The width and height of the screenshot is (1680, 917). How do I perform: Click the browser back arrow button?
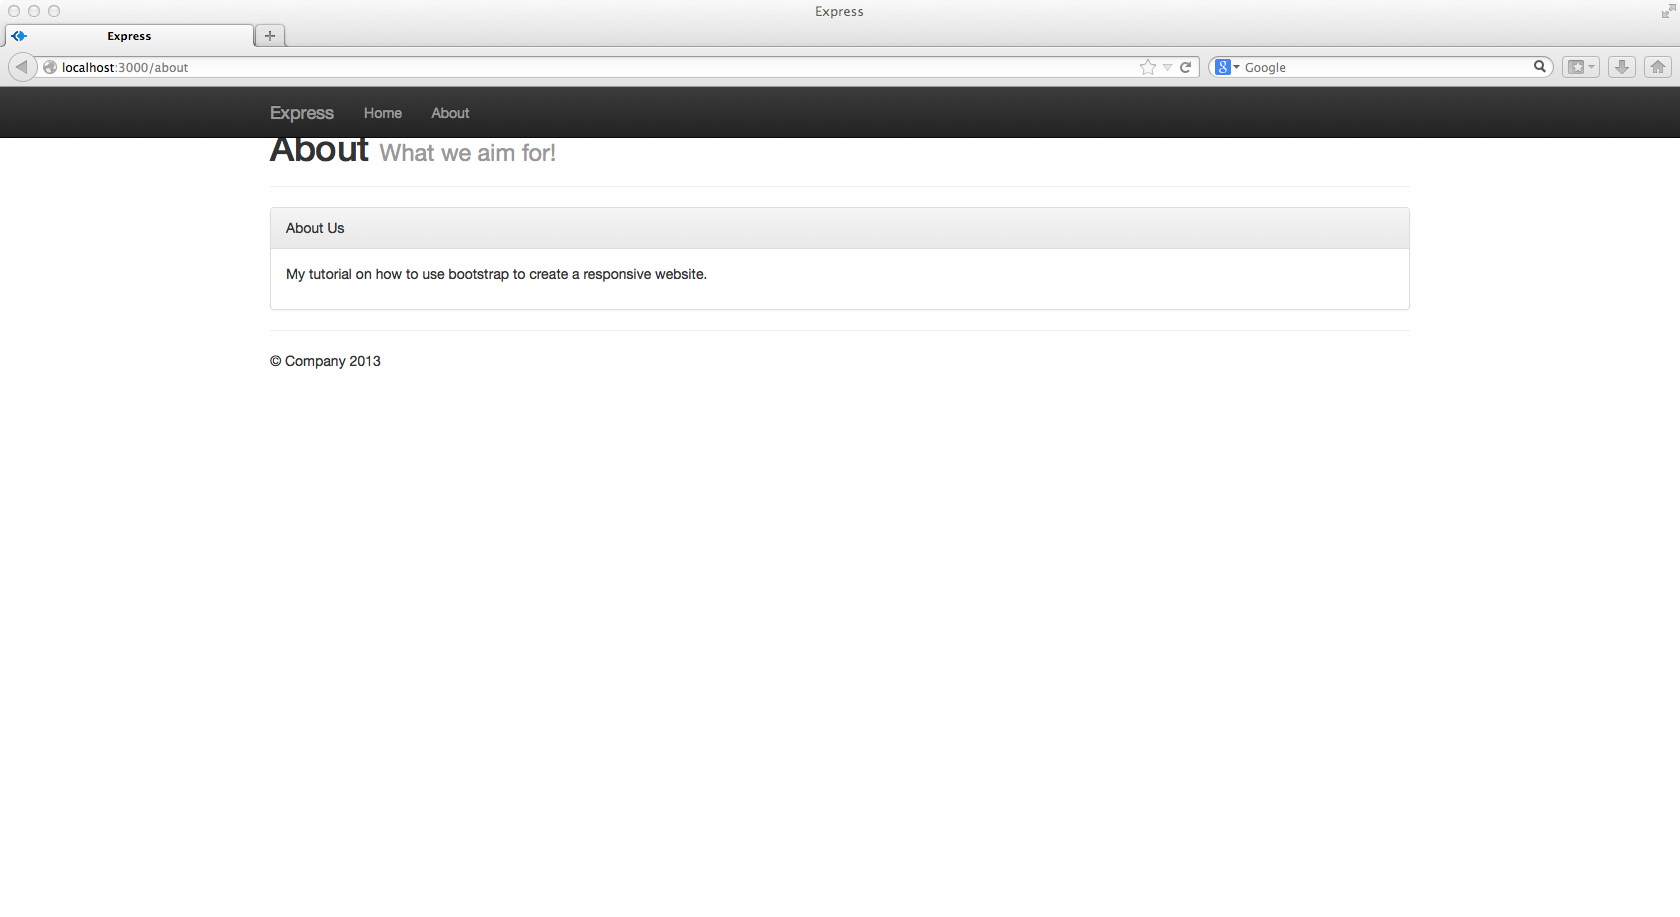[22, 67]
